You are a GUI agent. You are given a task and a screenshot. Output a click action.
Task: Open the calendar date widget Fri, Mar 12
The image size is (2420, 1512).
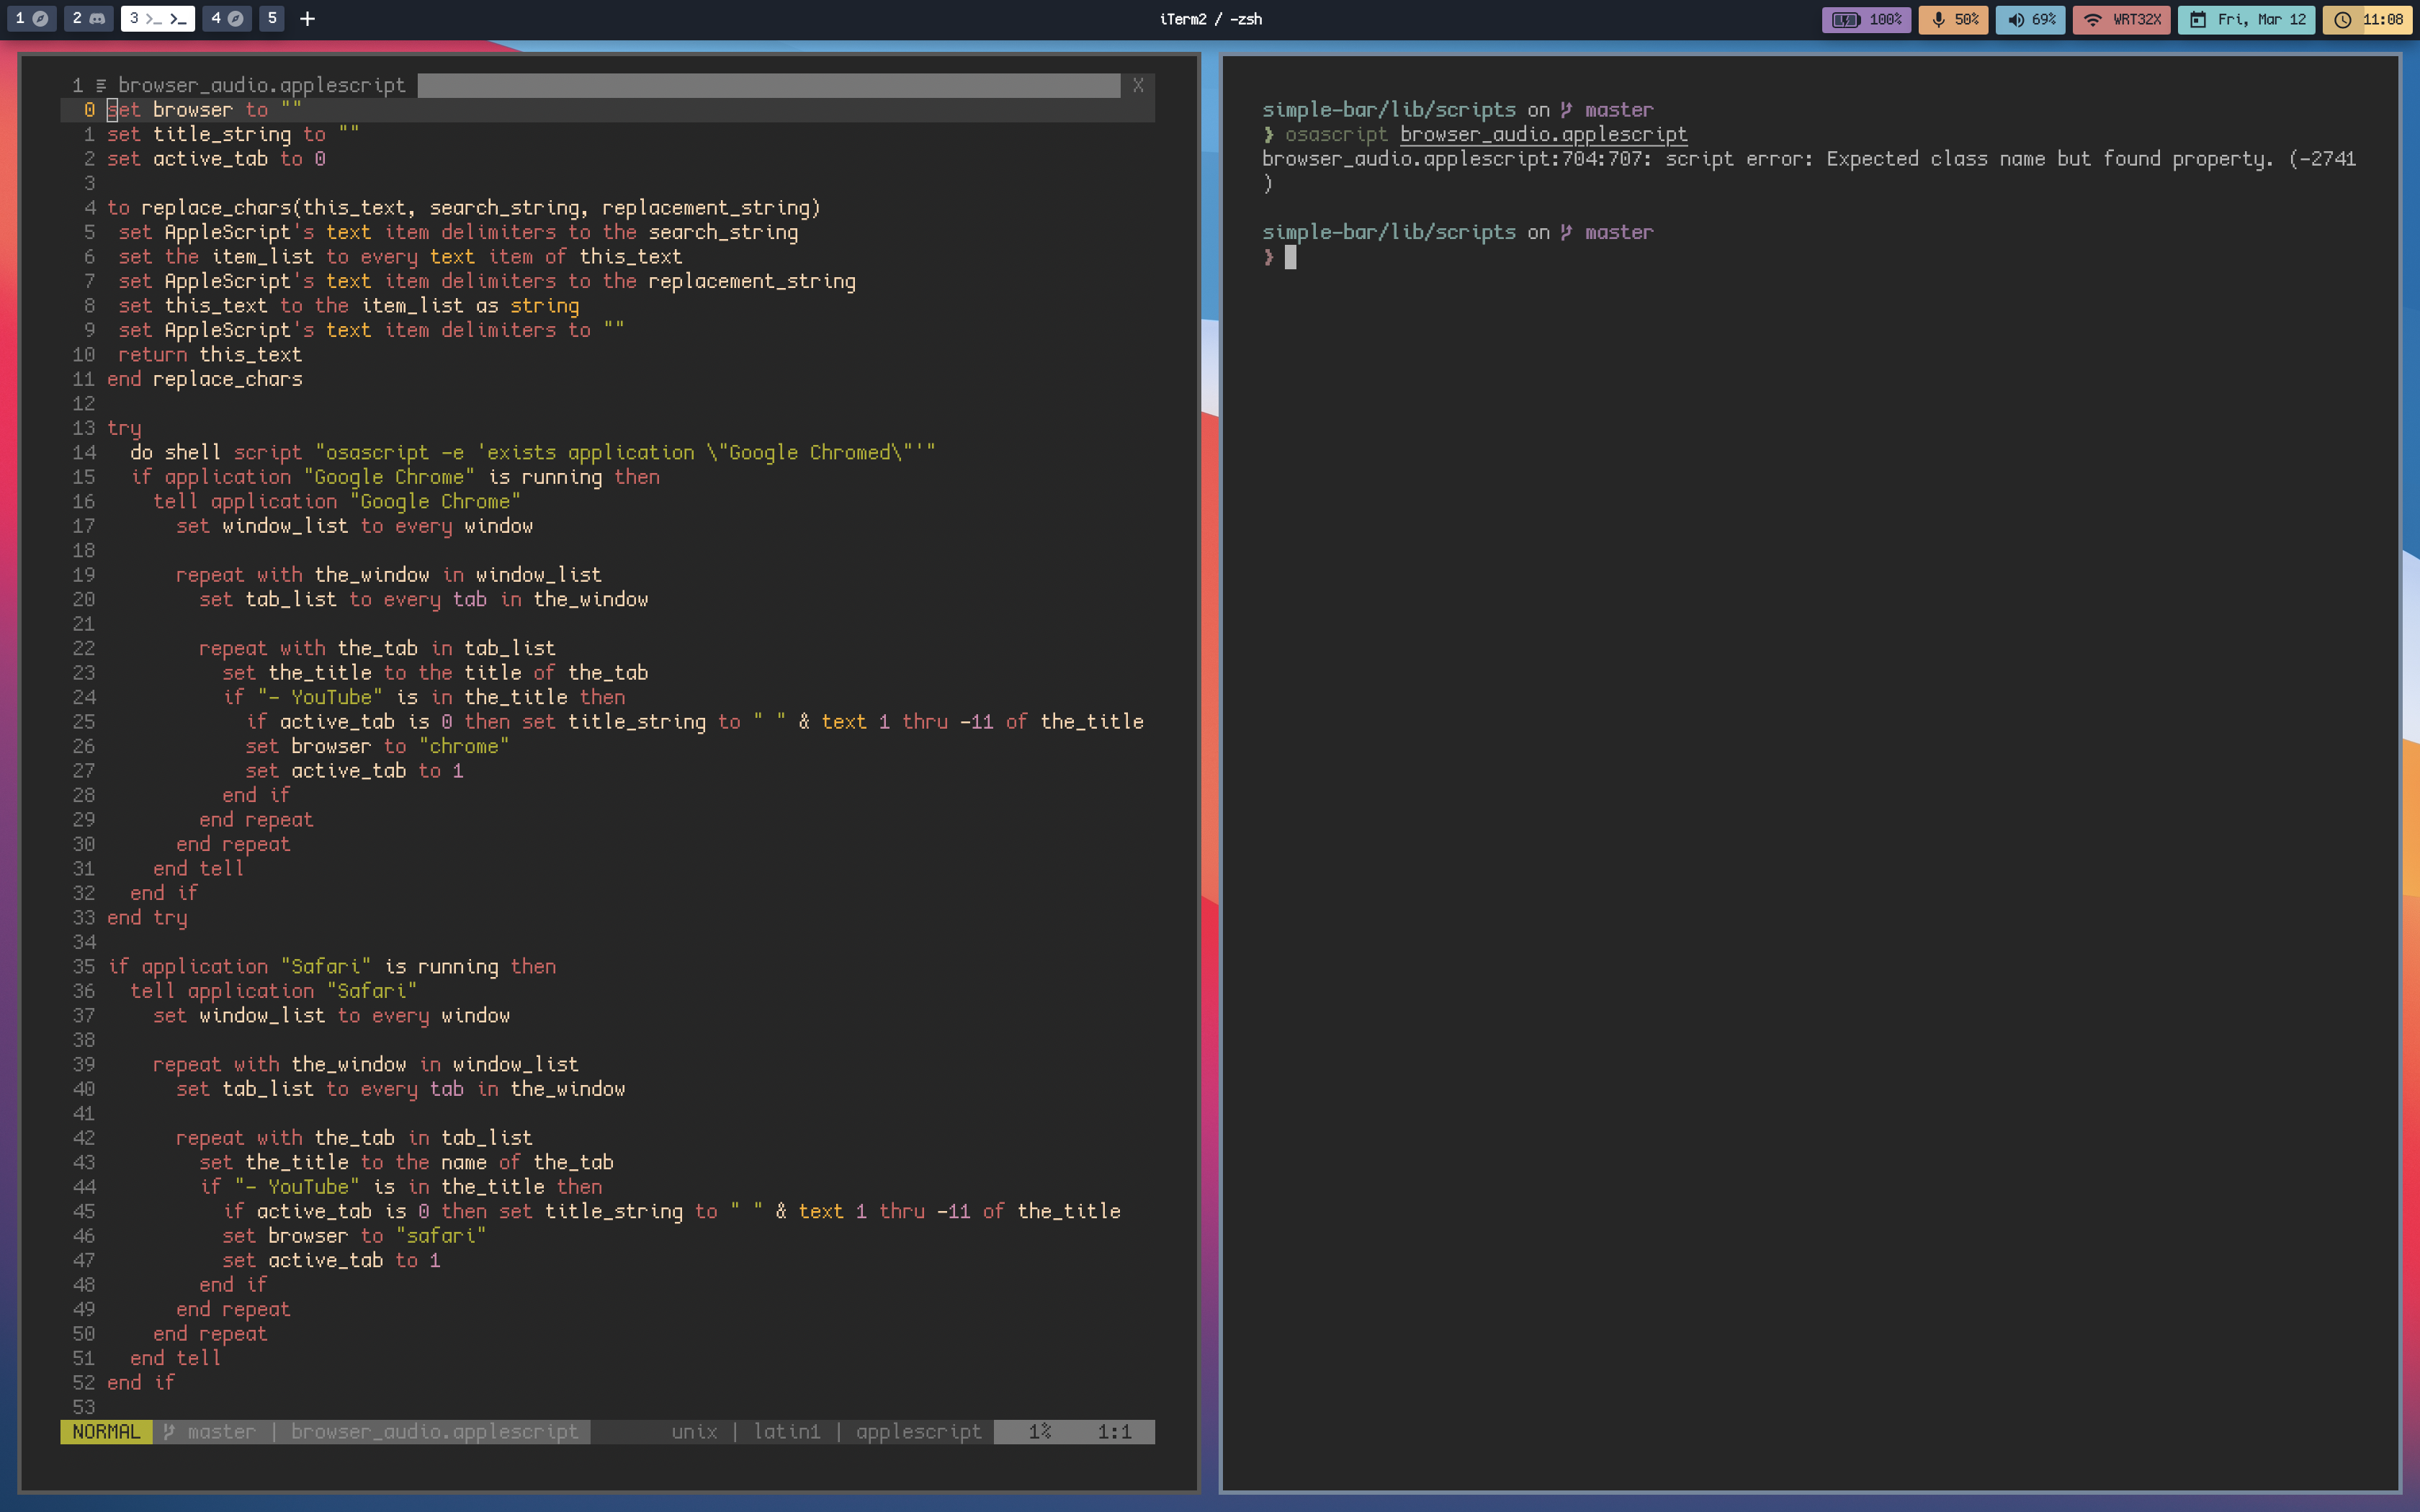(x=2246, y=19)
